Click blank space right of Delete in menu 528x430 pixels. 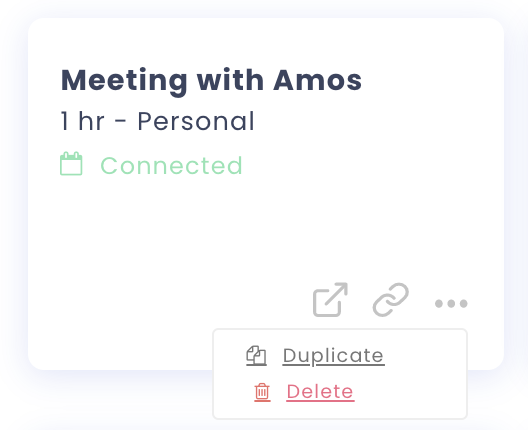click(x=409, y=392)
